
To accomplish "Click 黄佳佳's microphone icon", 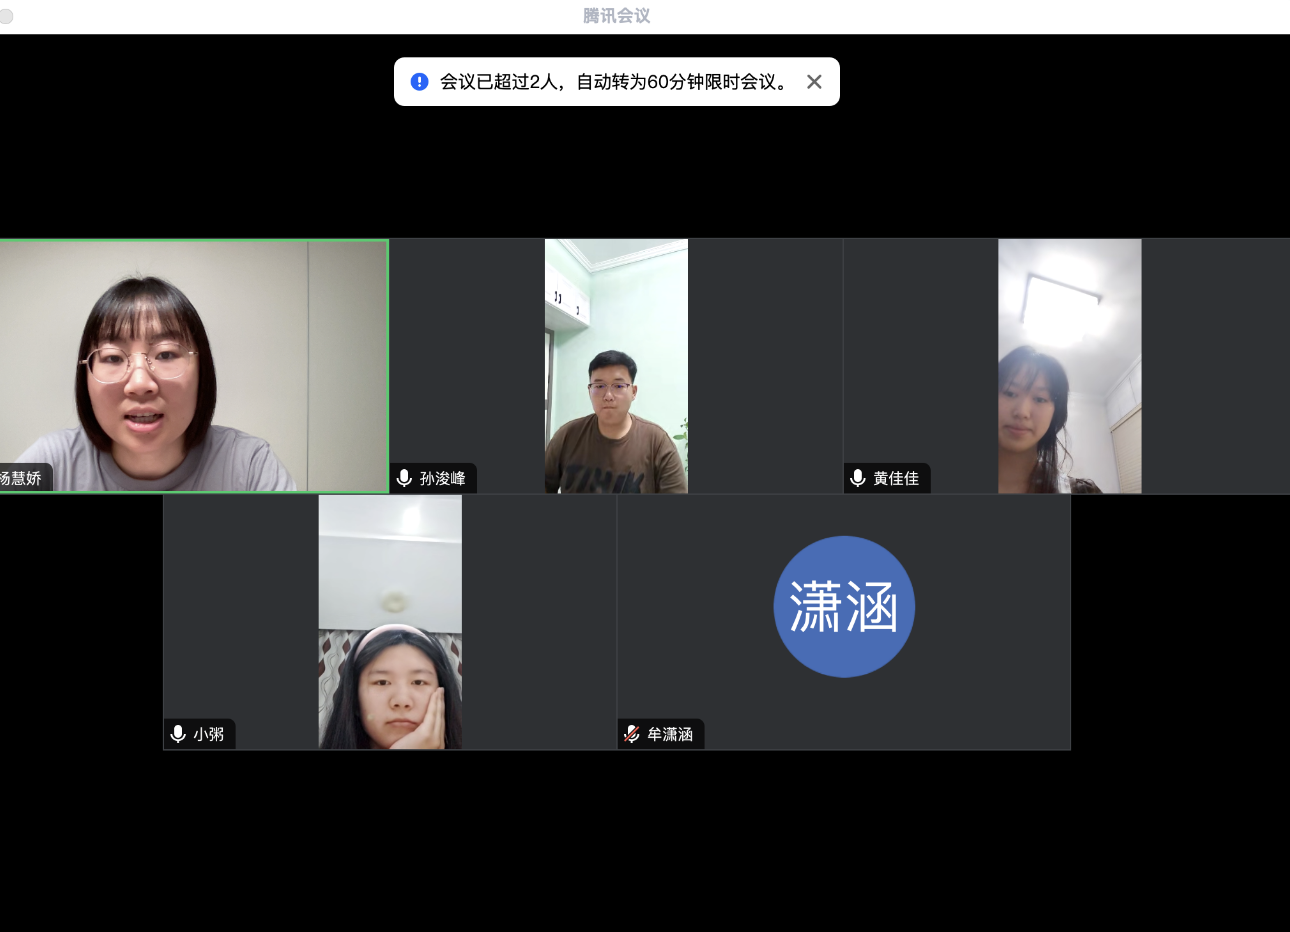I will [858, 478].
